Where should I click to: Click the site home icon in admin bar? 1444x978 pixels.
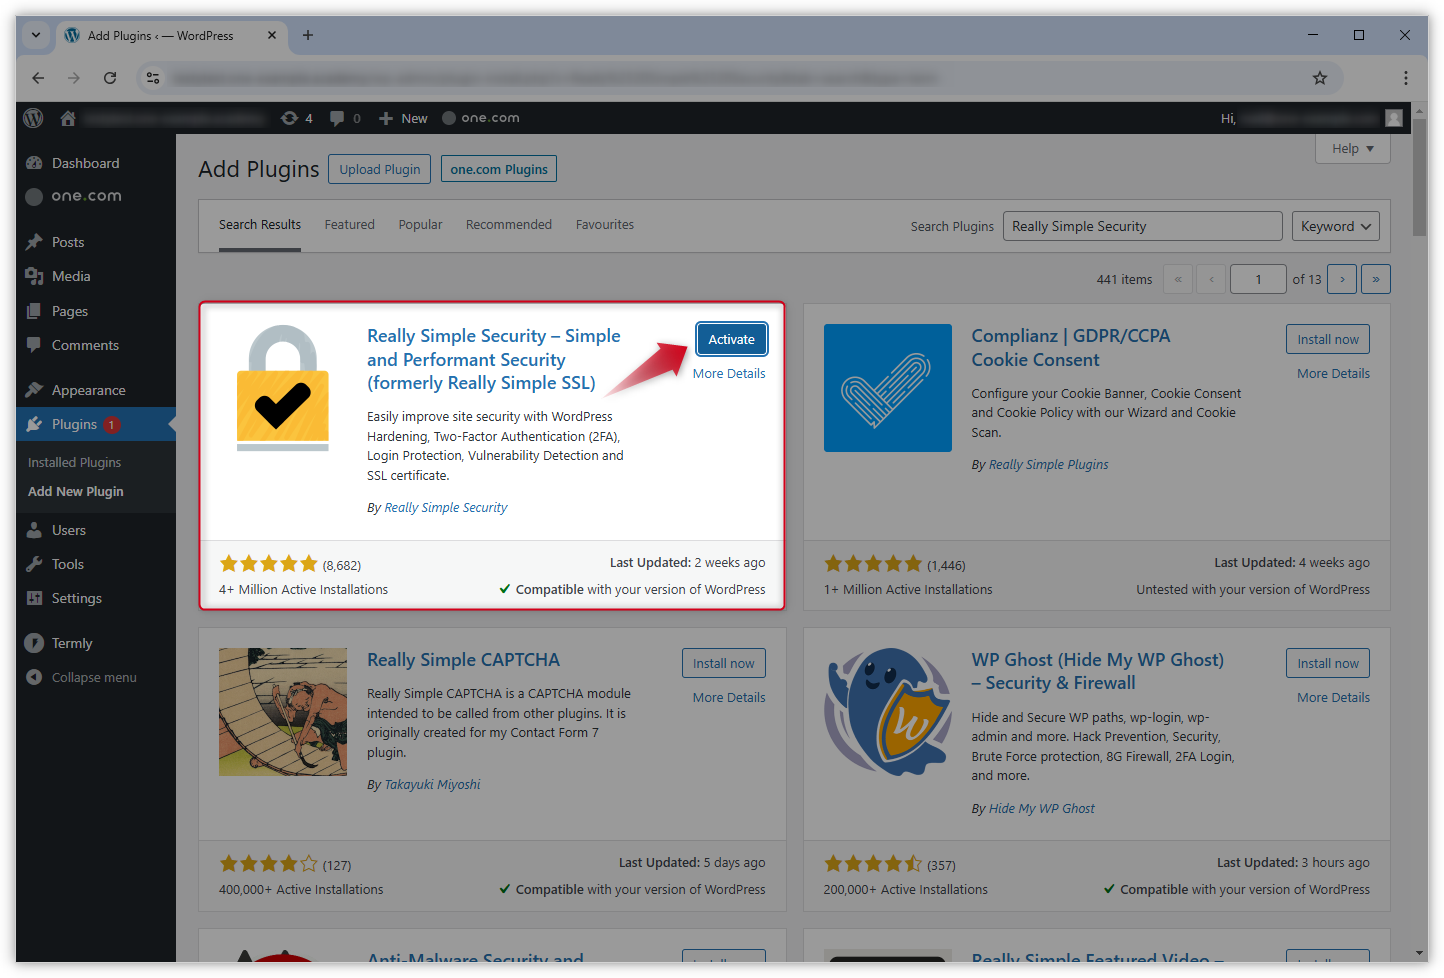pos(67,117)
